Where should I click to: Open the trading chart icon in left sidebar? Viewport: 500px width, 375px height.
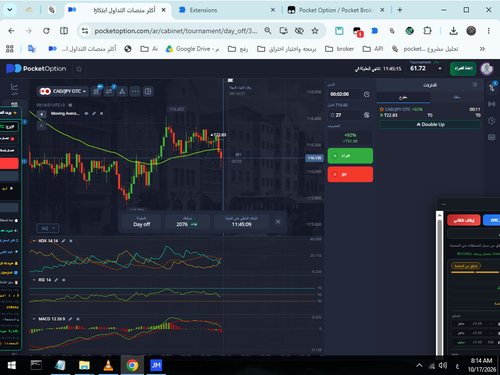[14, 88]
